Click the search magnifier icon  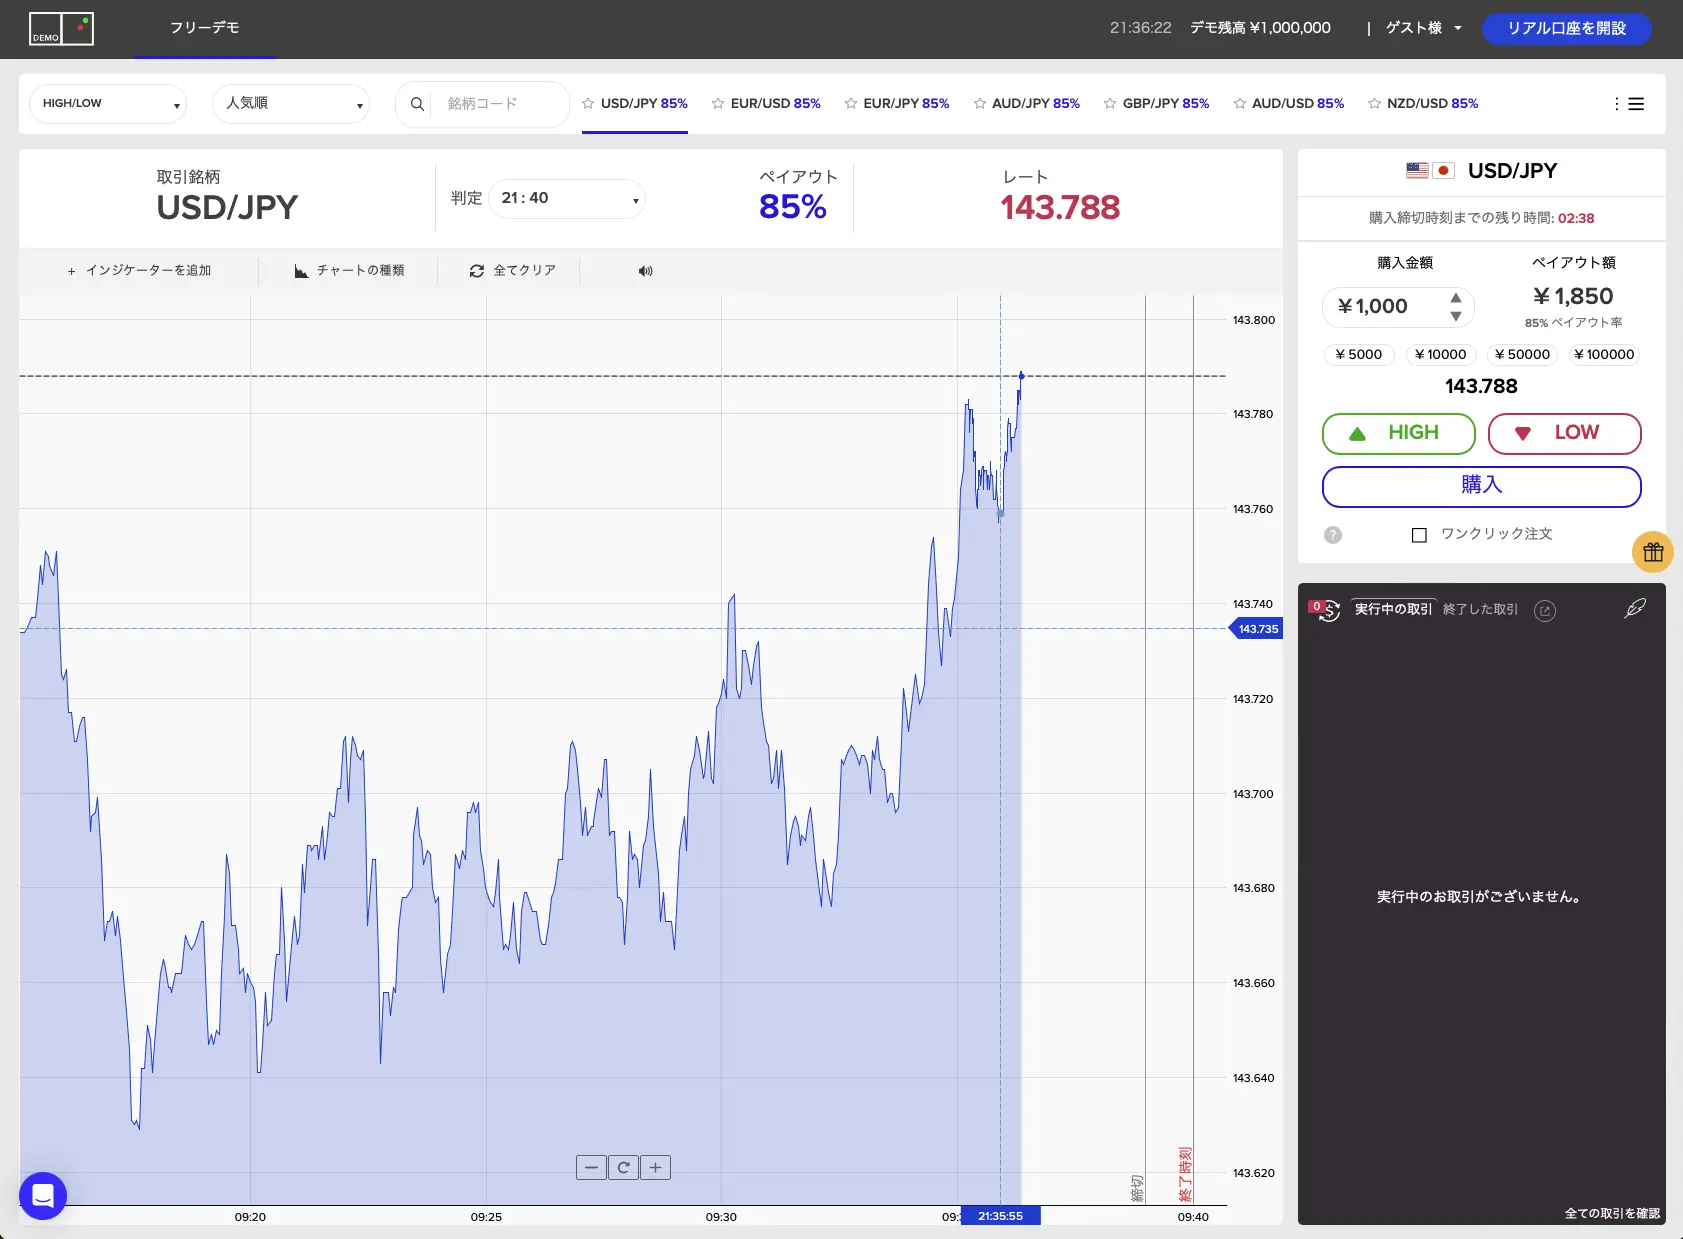click(x=417, y=104)
